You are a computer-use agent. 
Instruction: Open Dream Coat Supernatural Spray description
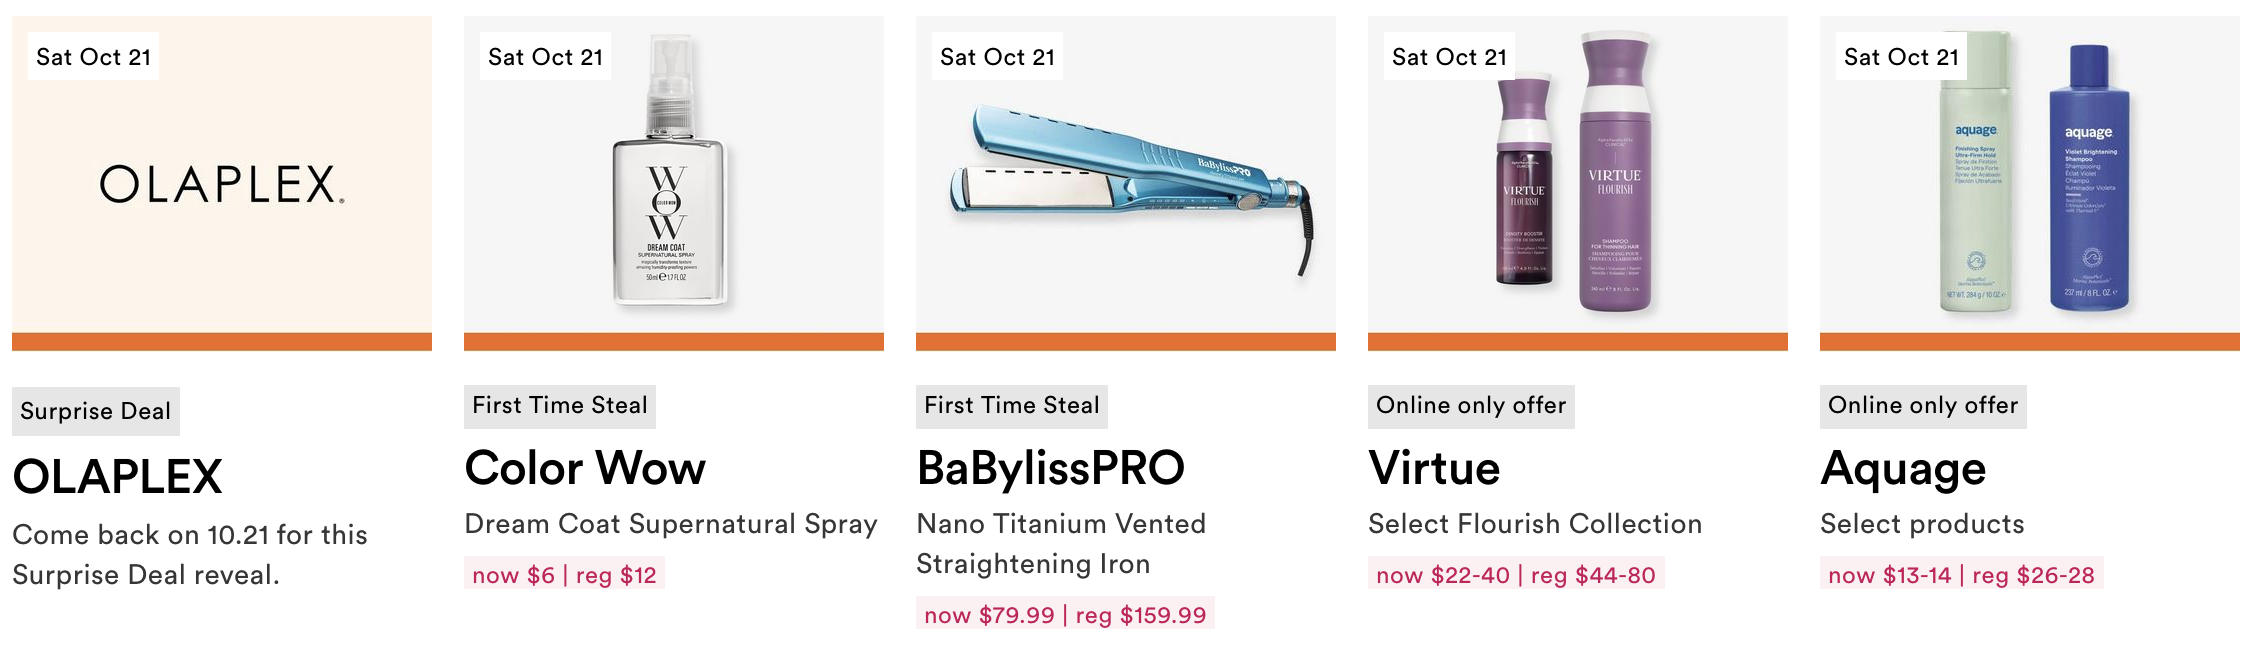pos(671,524)
